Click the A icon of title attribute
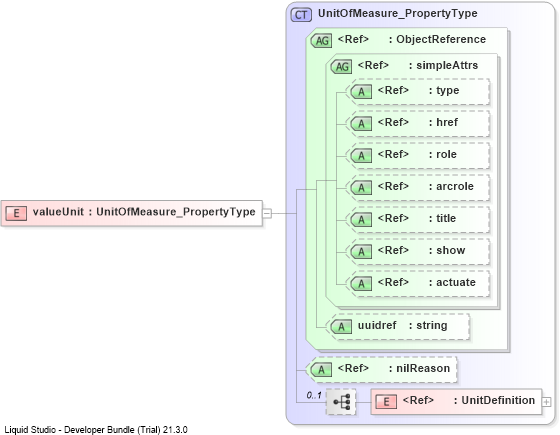 (x=361, y=220)
